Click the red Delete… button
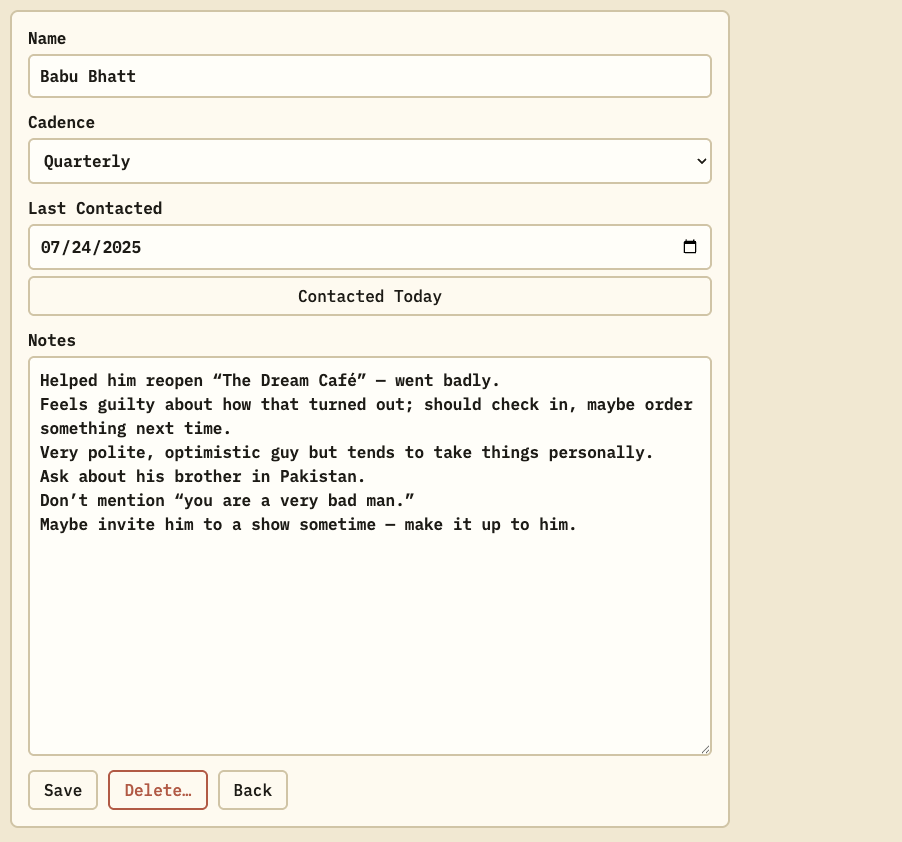Image resolution: width=902 pixels, height=842 pixels. pyautogui.click(x=158, y=790)
